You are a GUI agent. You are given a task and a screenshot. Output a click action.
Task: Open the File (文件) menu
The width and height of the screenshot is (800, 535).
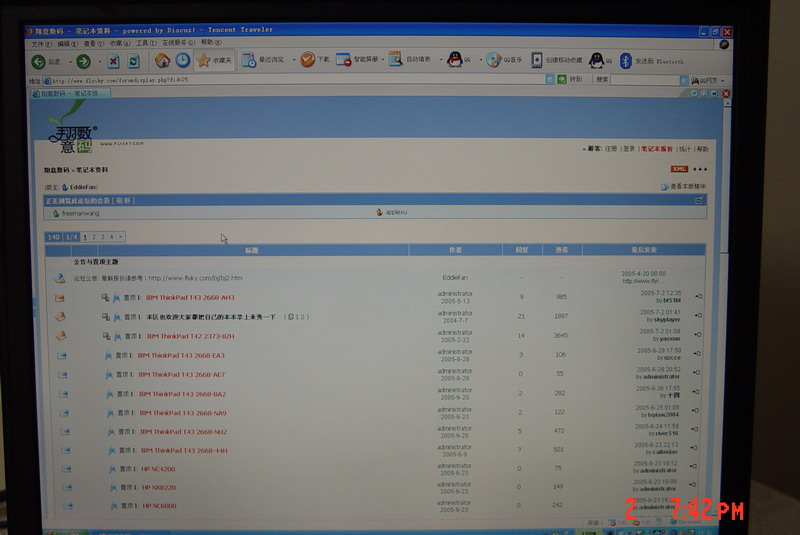41,44
